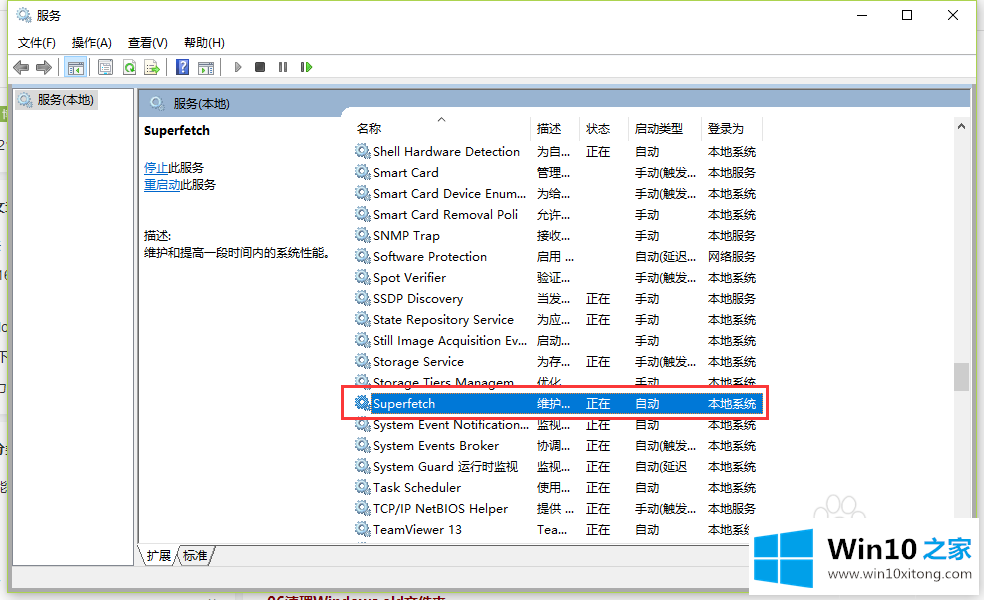Click gear icon next to Spot Verifier
Screen dimensions: 984x600
pyautogui.click(x=362, y=277)
